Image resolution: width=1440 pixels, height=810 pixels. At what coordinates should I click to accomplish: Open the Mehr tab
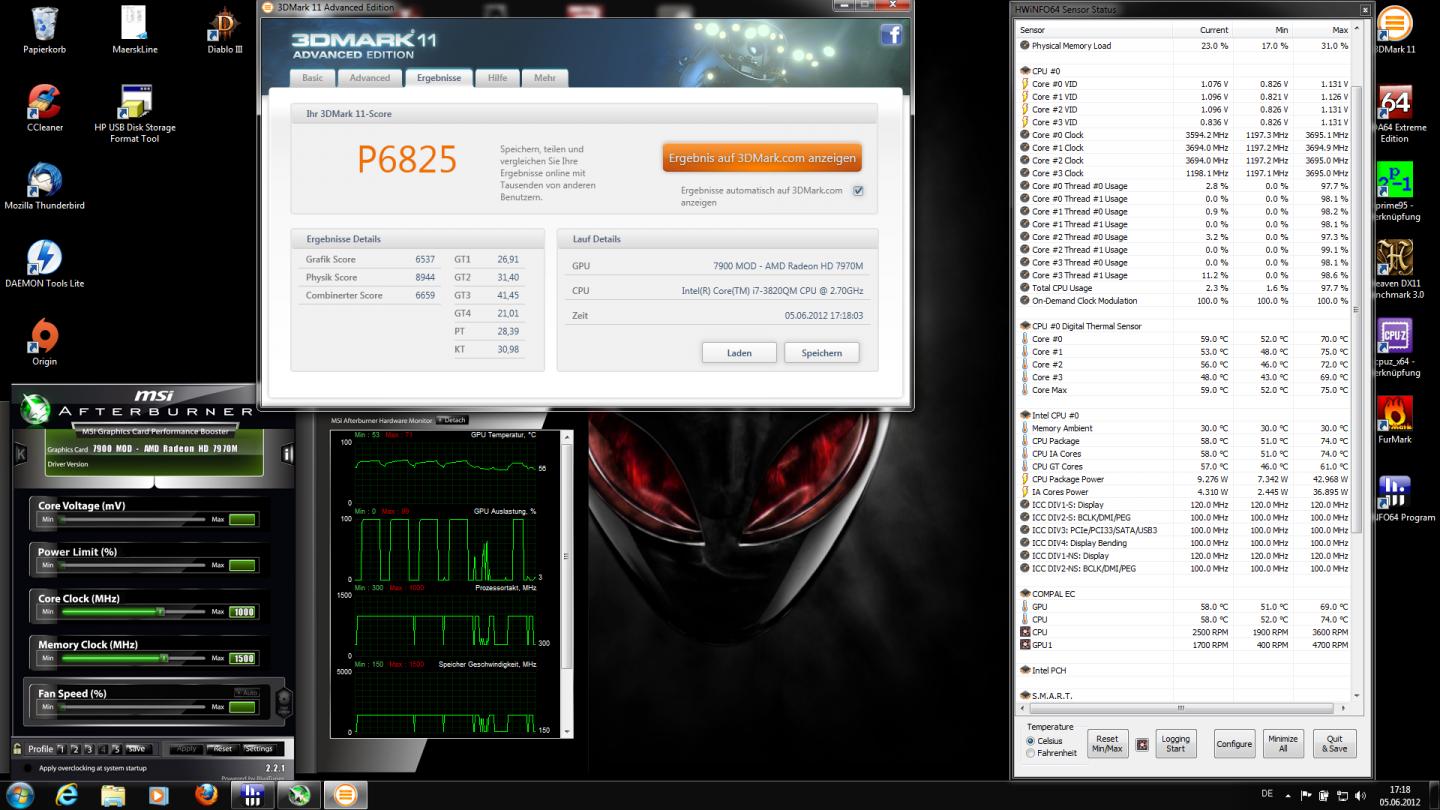pyautogui.click(x=545, y=78)
